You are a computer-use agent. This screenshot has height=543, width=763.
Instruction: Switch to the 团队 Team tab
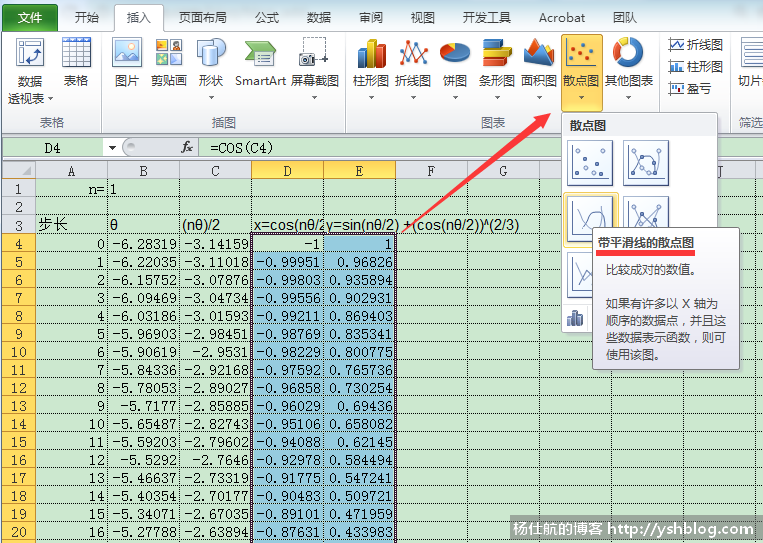(x=625, y=18)
